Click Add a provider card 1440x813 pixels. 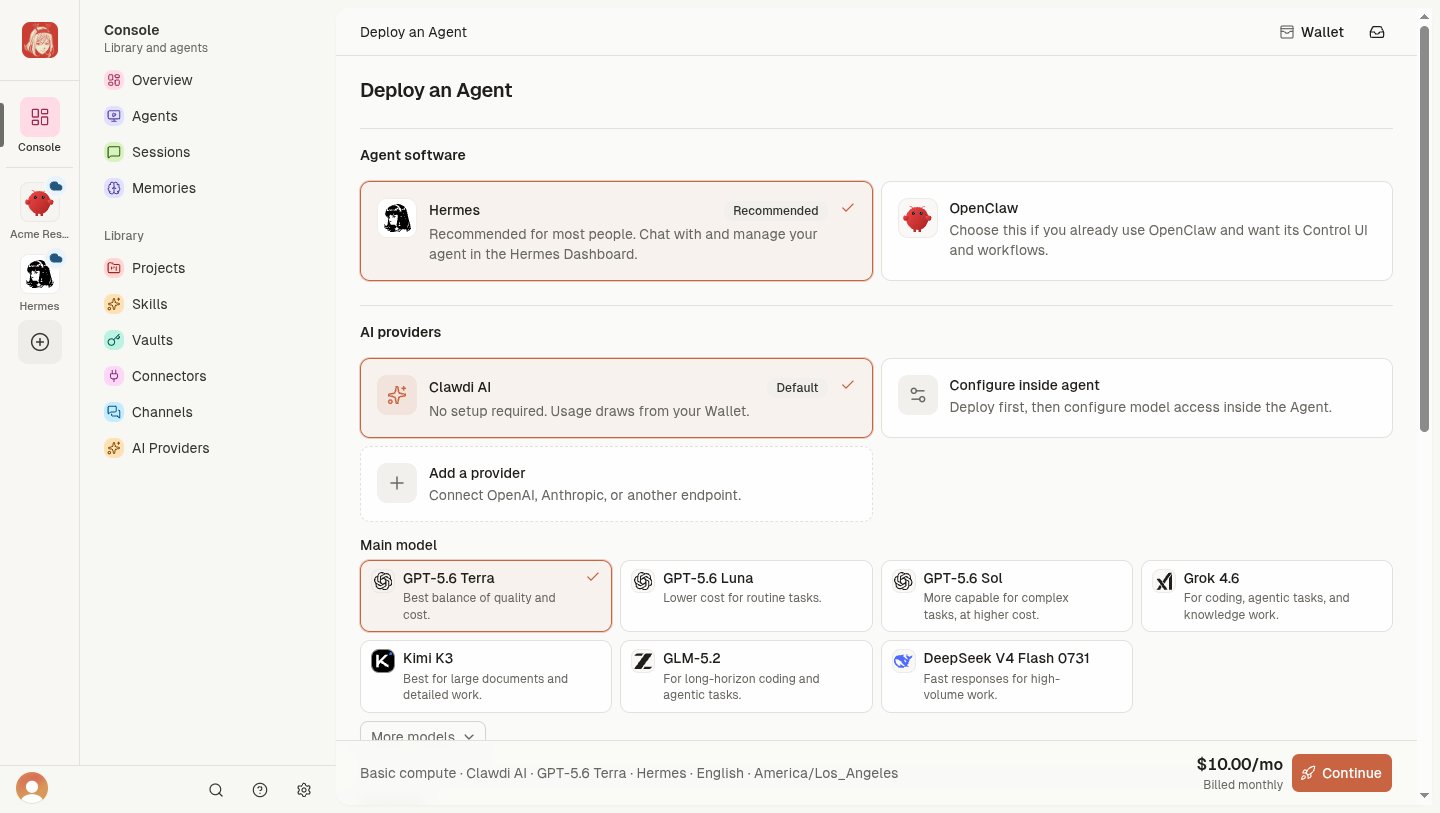click(616, 484)
